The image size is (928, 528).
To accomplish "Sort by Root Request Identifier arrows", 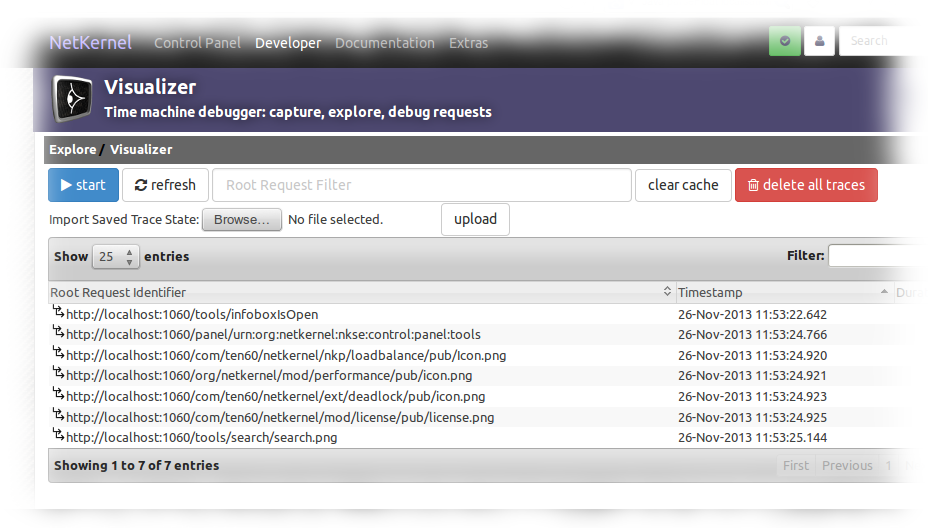I will [667, 291].
